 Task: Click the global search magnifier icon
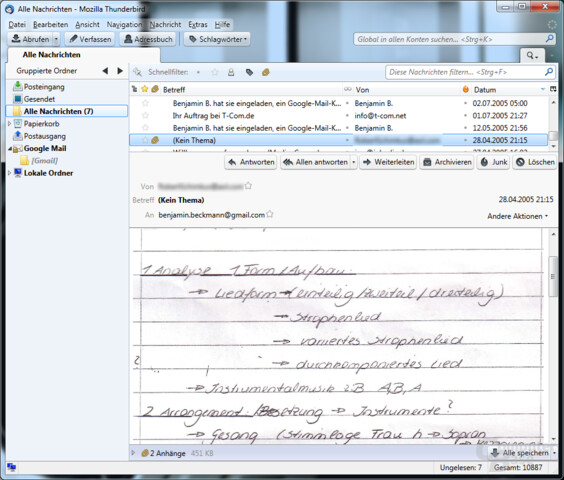(550, 39)
